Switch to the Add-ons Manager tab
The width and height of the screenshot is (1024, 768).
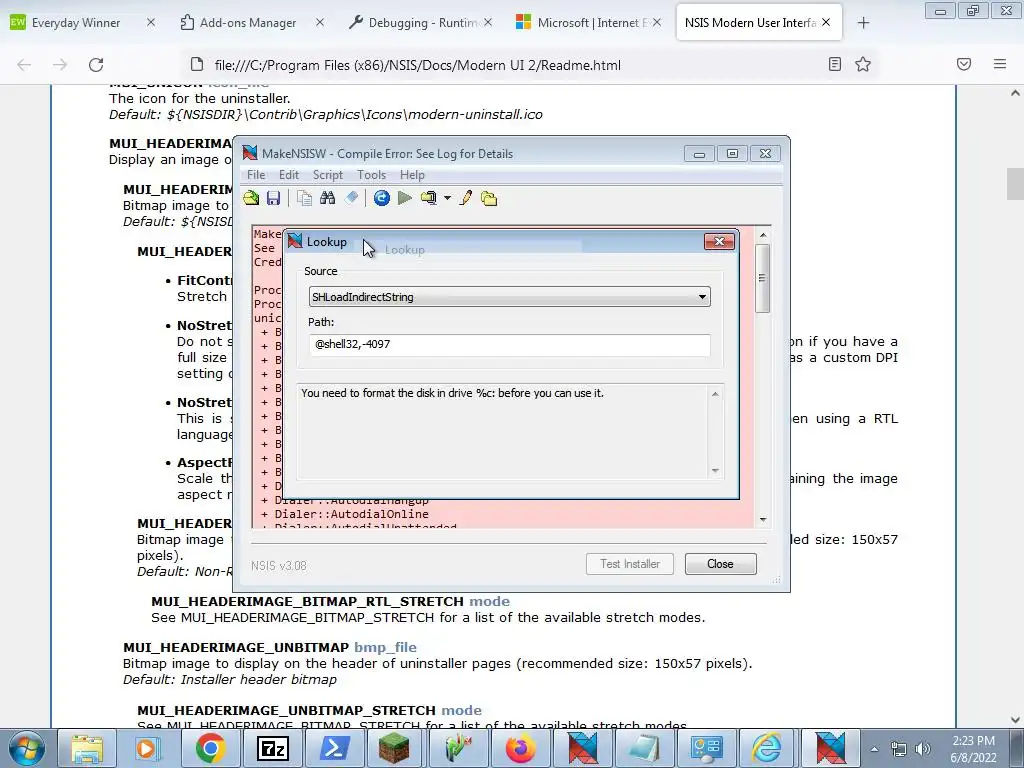(x=248, y=23)
